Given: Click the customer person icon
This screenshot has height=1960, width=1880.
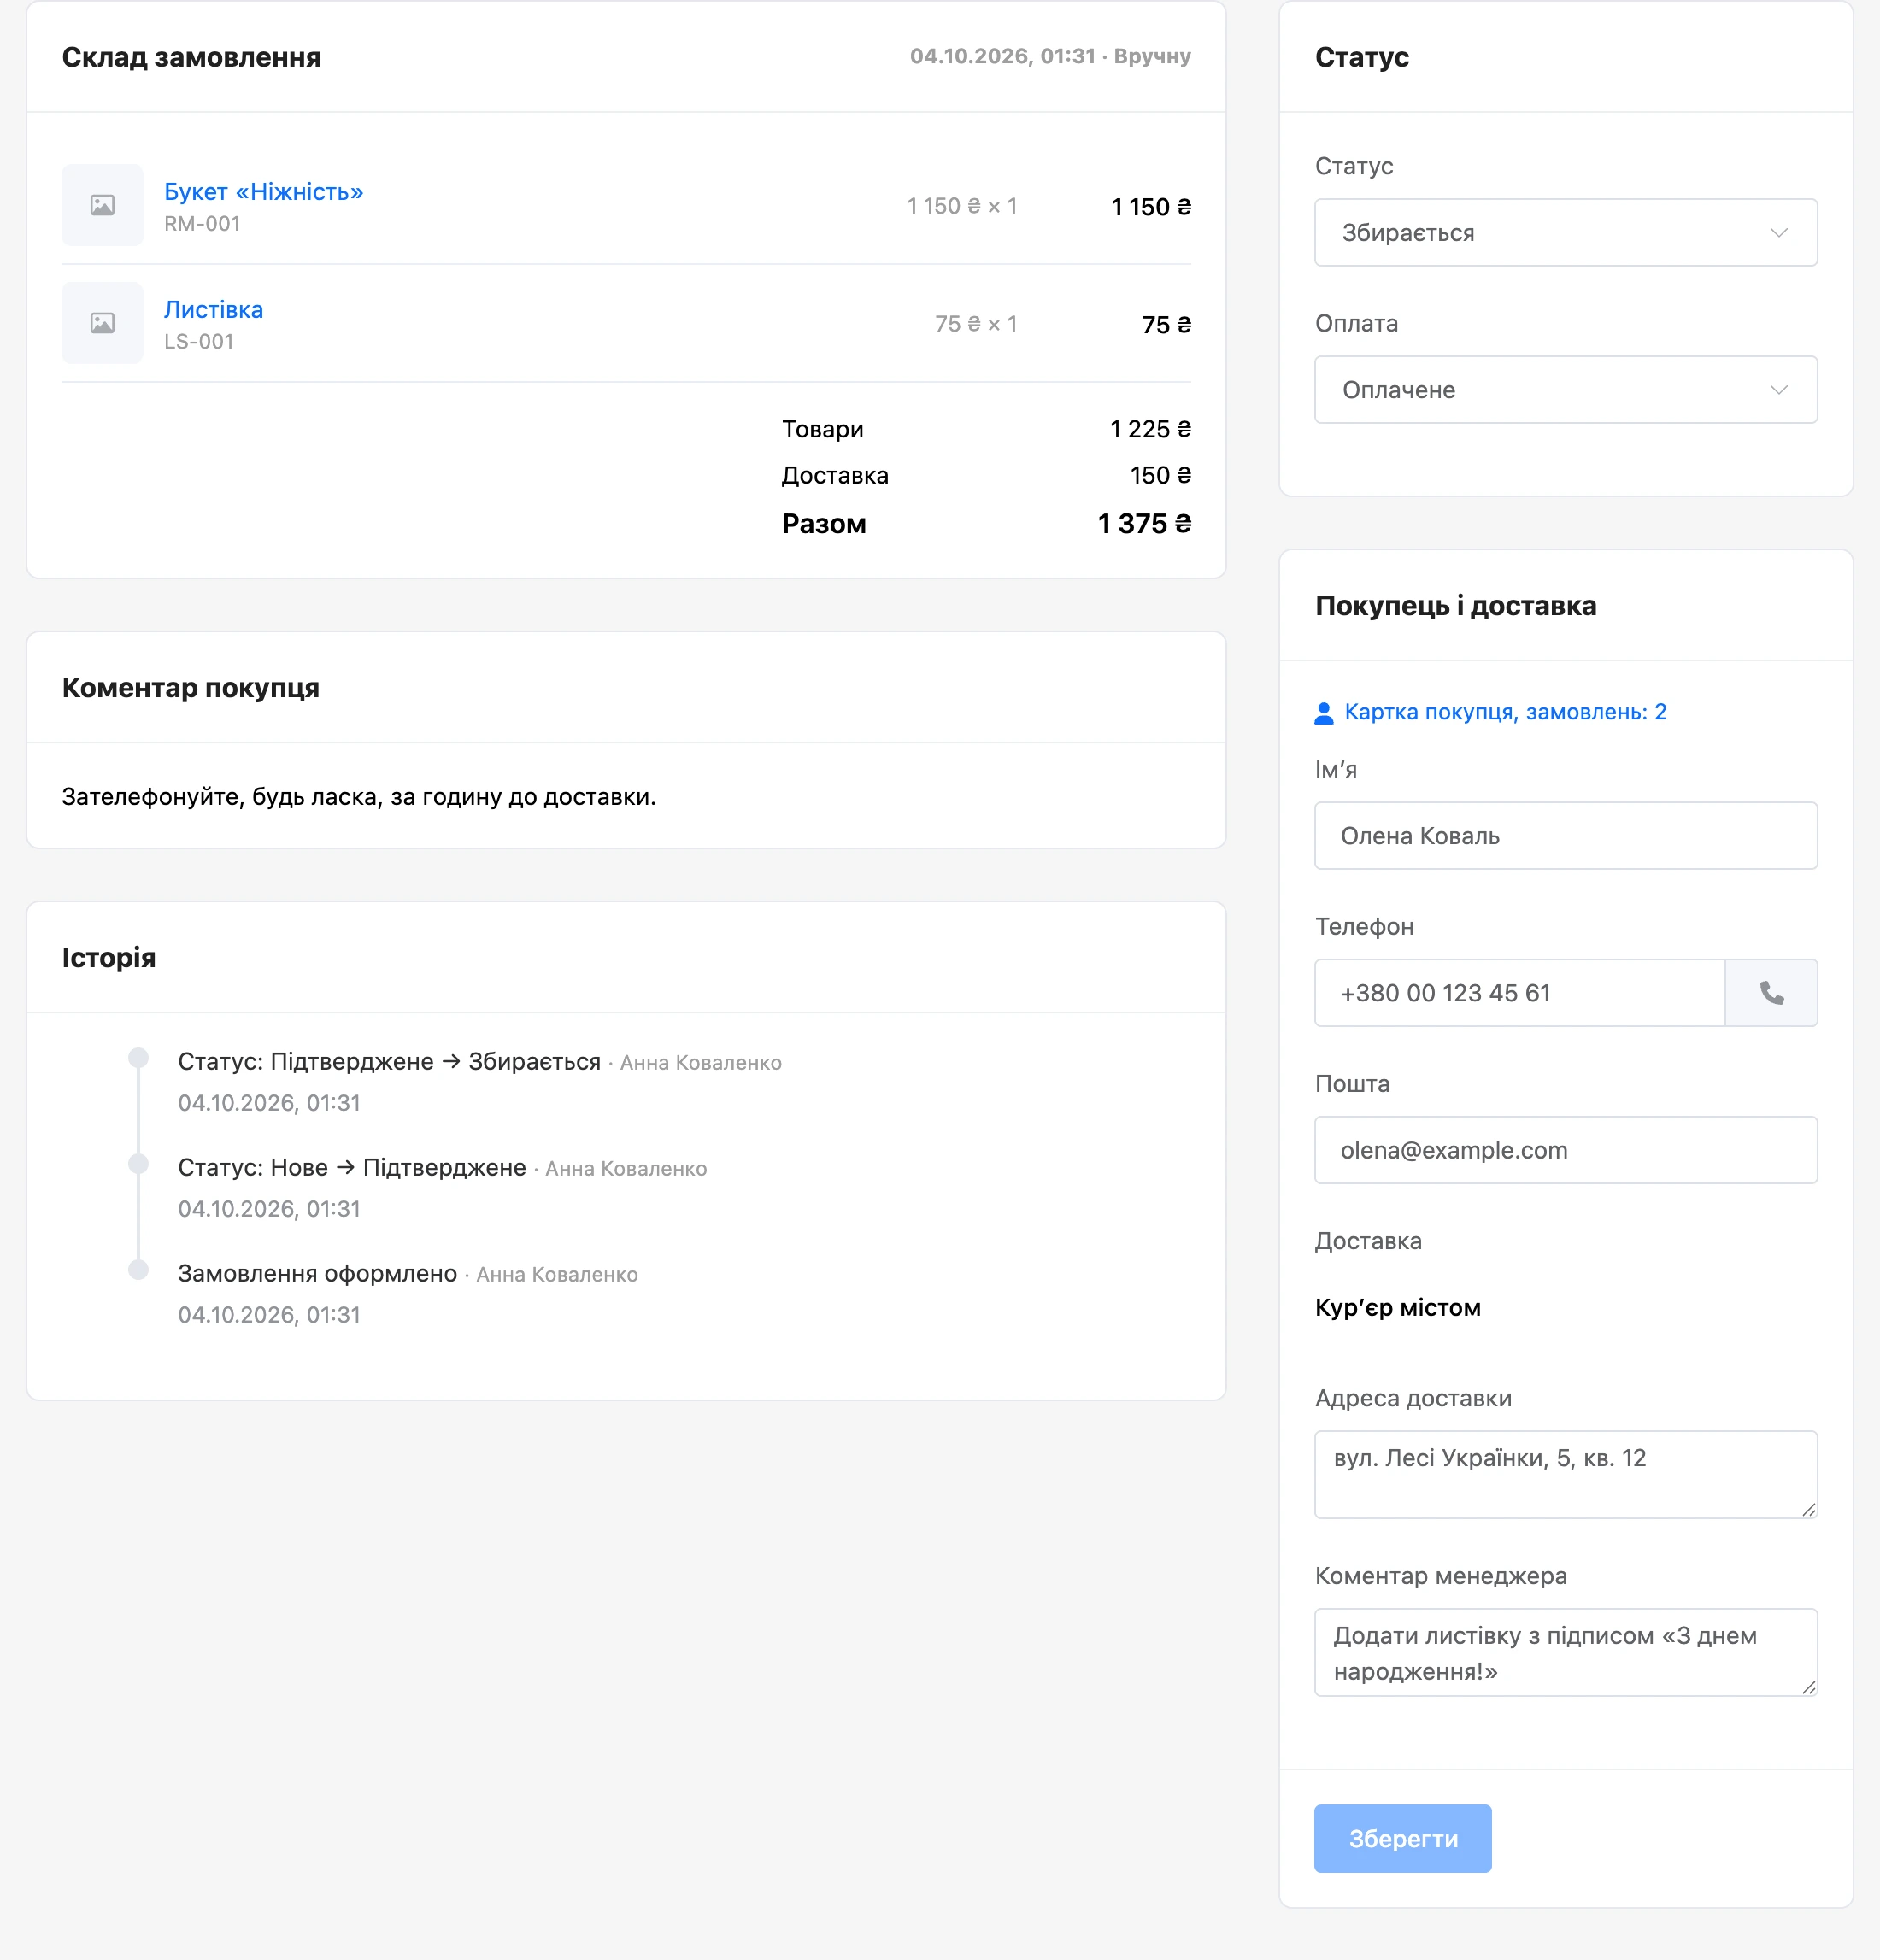Looking at the screenshot, I should pyautogui.click(x=1324, y=713).
